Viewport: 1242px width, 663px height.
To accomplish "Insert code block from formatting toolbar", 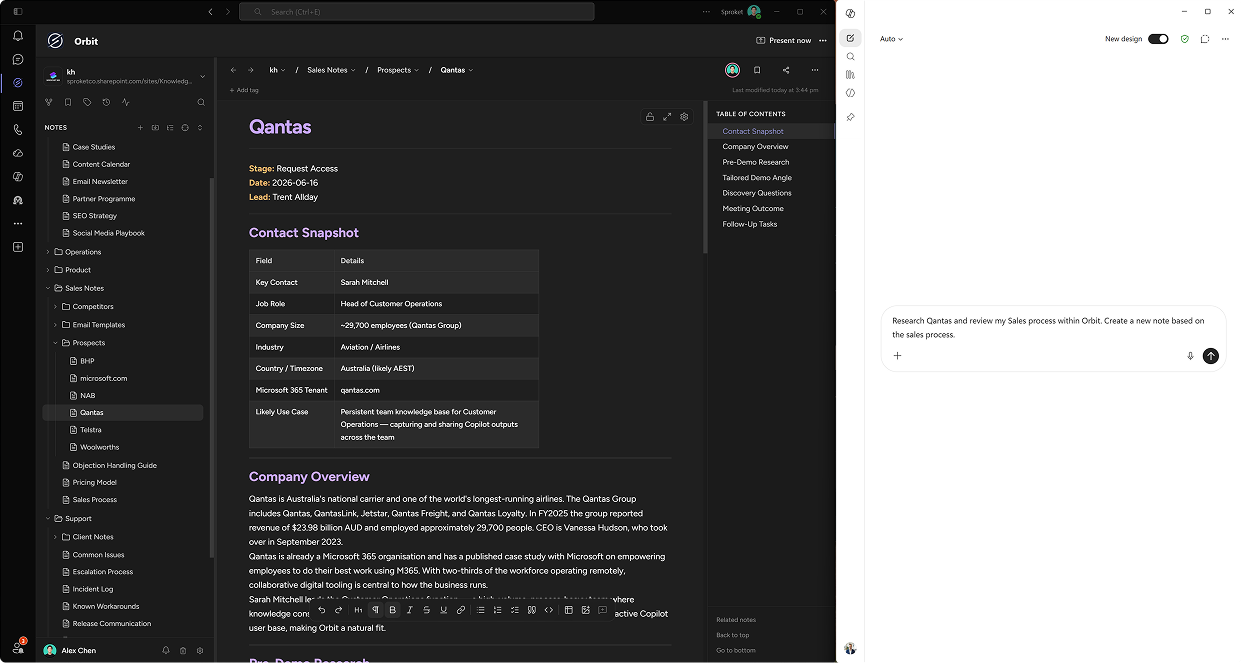I will [549, 610].
